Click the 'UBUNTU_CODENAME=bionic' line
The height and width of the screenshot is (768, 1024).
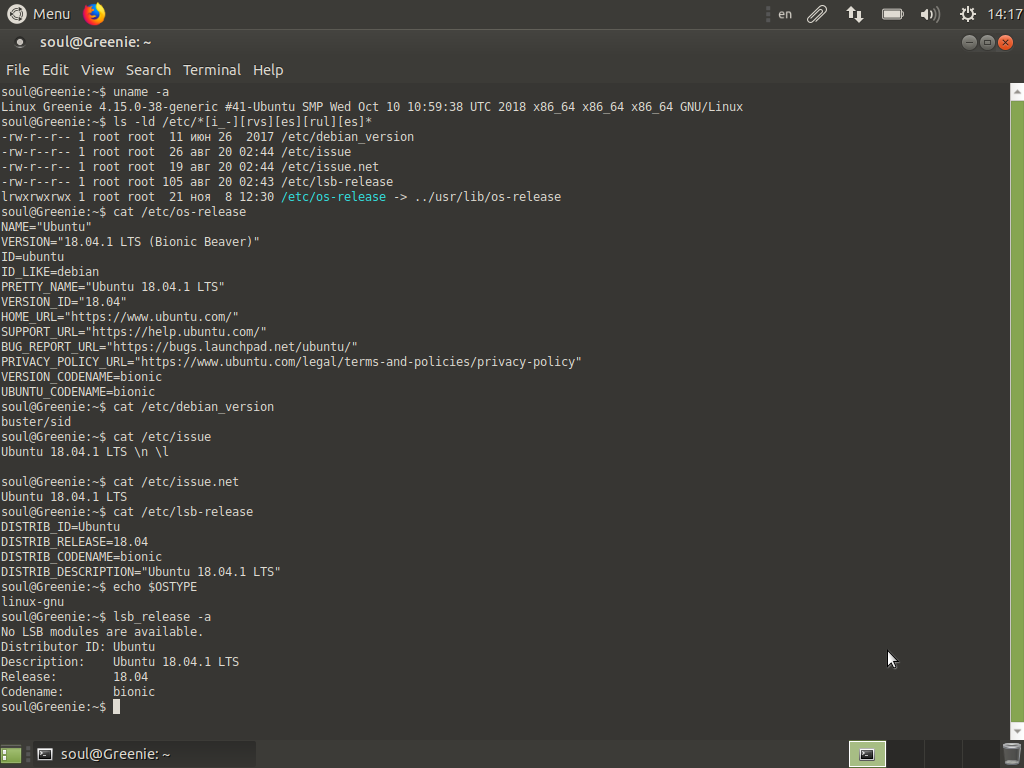tap(78, 392)
